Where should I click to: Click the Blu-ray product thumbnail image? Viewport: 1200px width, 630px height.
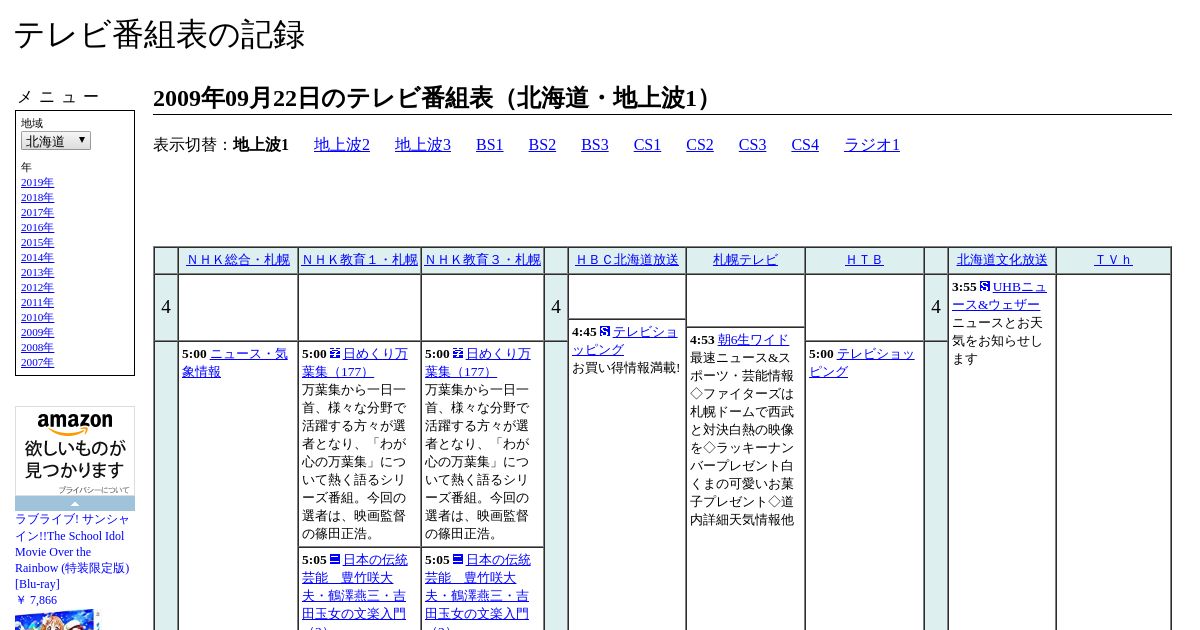[57, 619]
